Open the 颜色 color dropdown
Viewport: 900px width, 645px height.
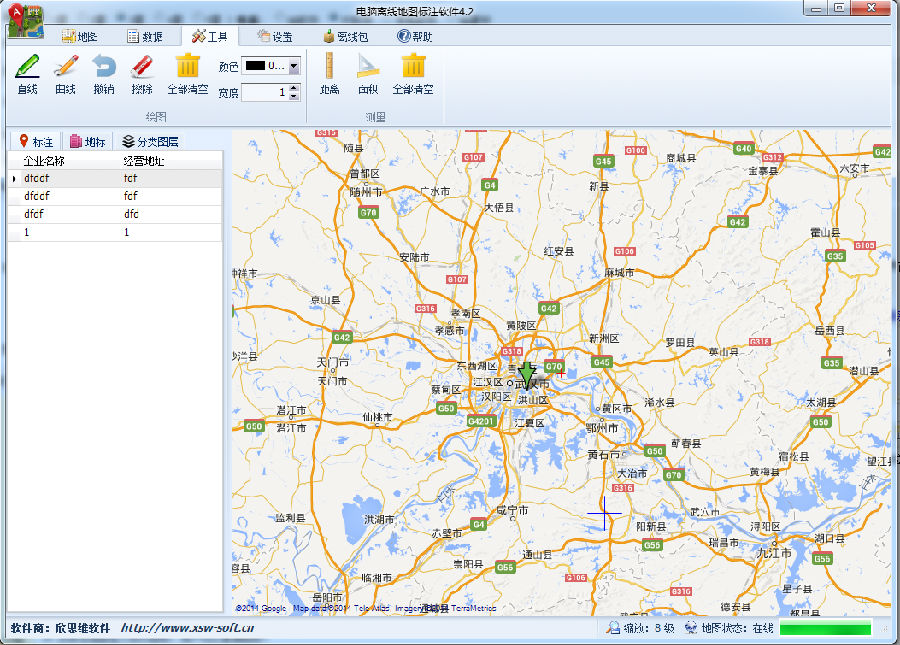tap(294, 66)
